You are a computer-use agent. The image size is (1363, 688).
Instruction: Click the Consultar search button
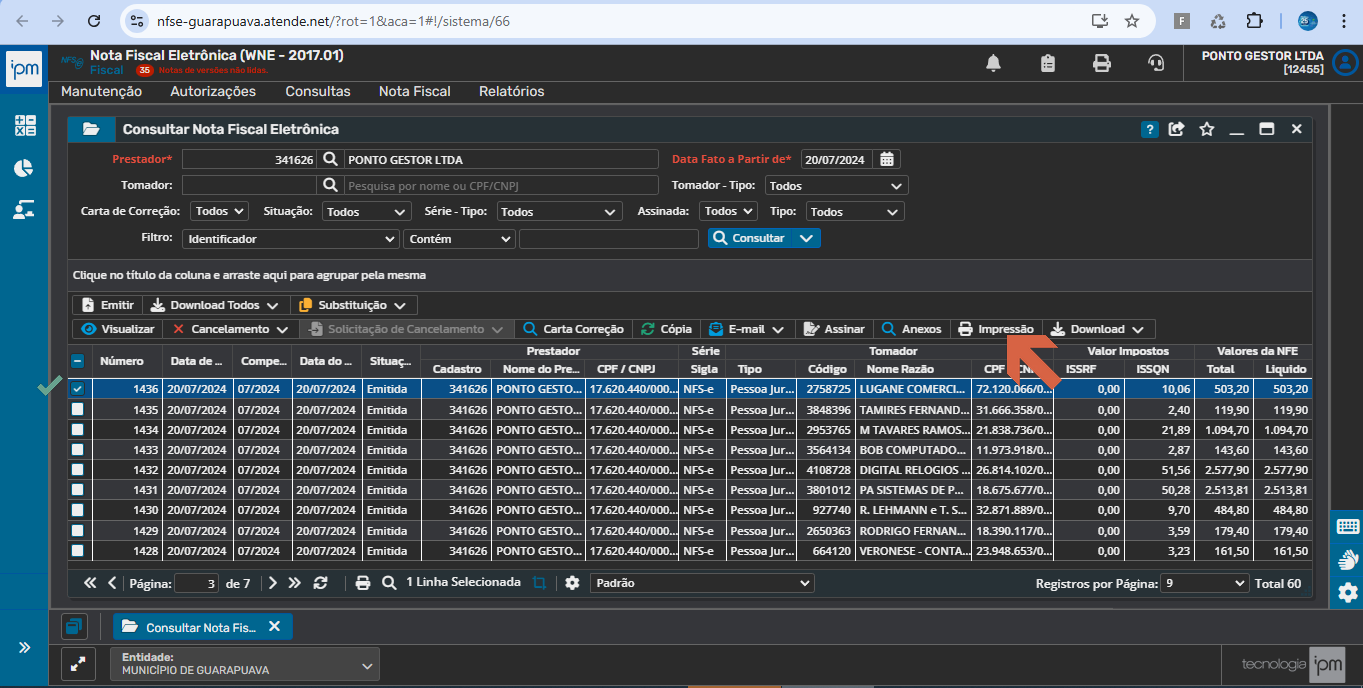(x=764, y=238)
